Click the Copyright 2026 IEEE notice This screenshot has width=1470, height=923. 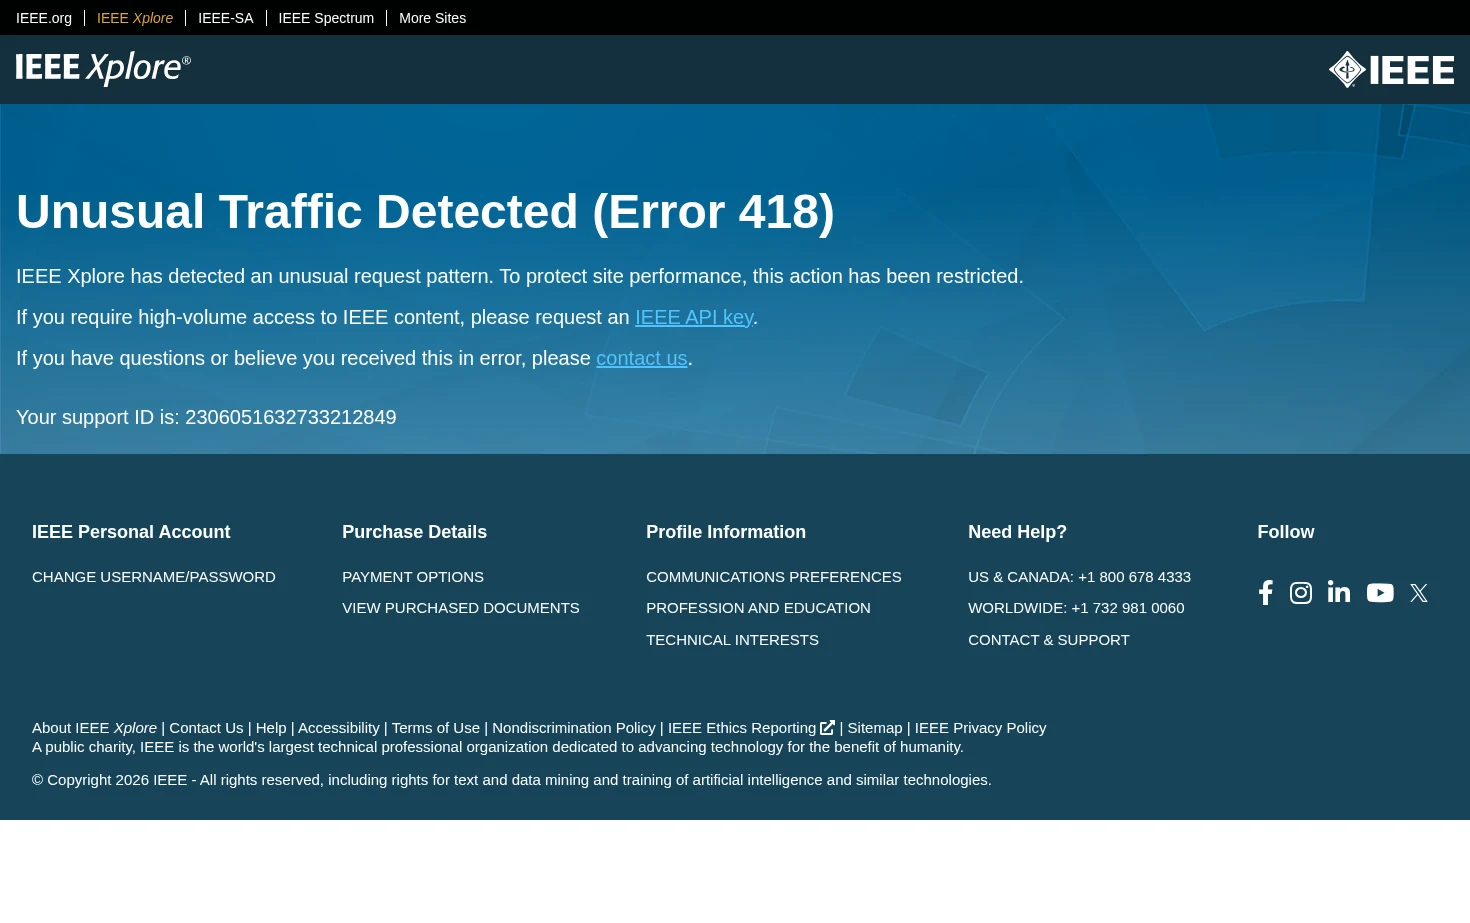point(512,780)
